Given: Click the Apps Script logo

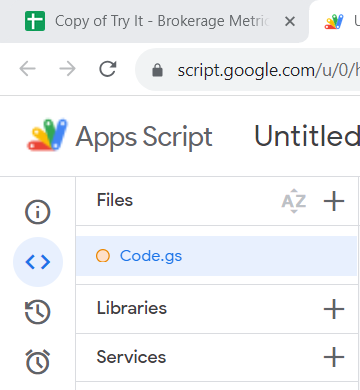Looking at the screenshot, I should [47, 135].
